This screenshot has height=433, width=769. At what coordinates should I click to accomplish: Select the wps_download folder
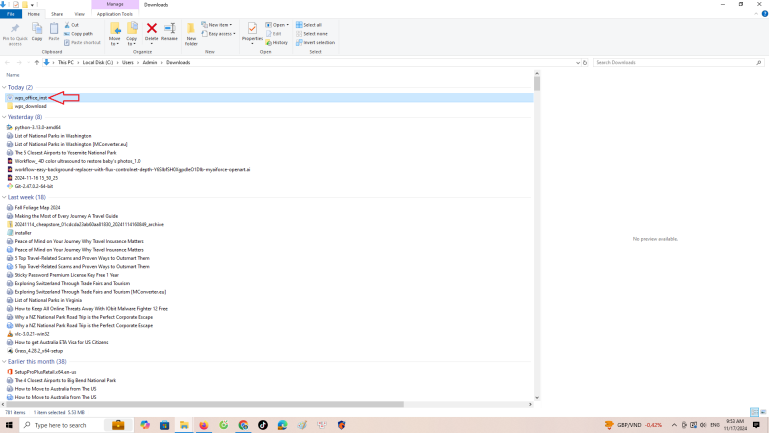[x=30, y=106]
